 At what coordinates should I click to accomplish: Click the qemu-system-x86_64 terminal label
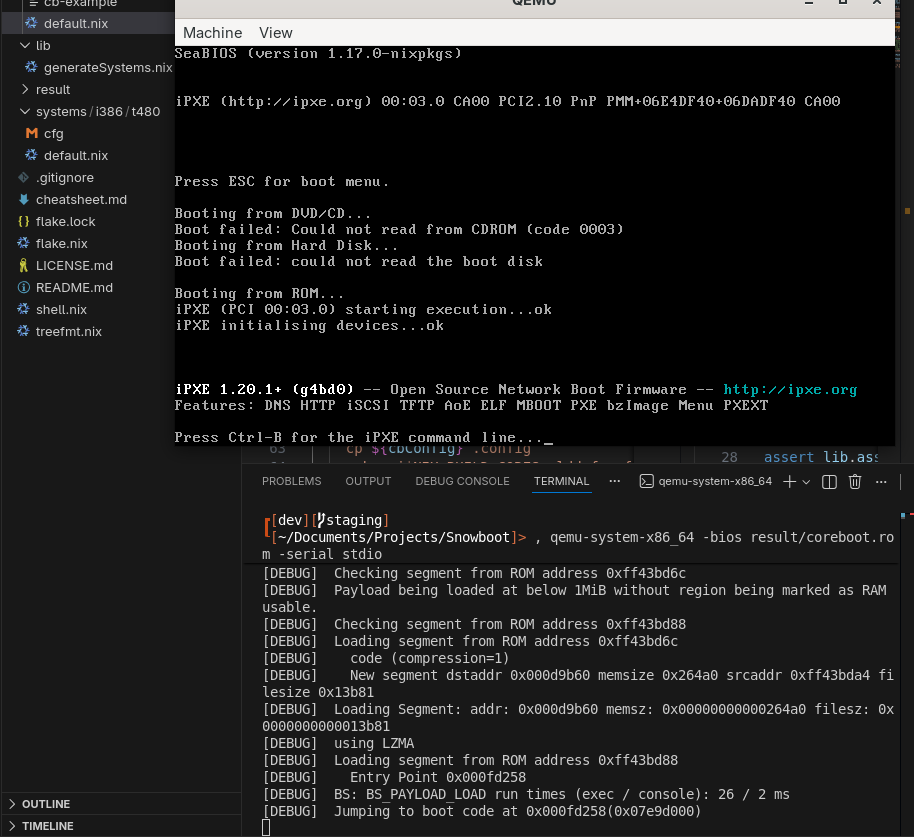coord(714,482)
